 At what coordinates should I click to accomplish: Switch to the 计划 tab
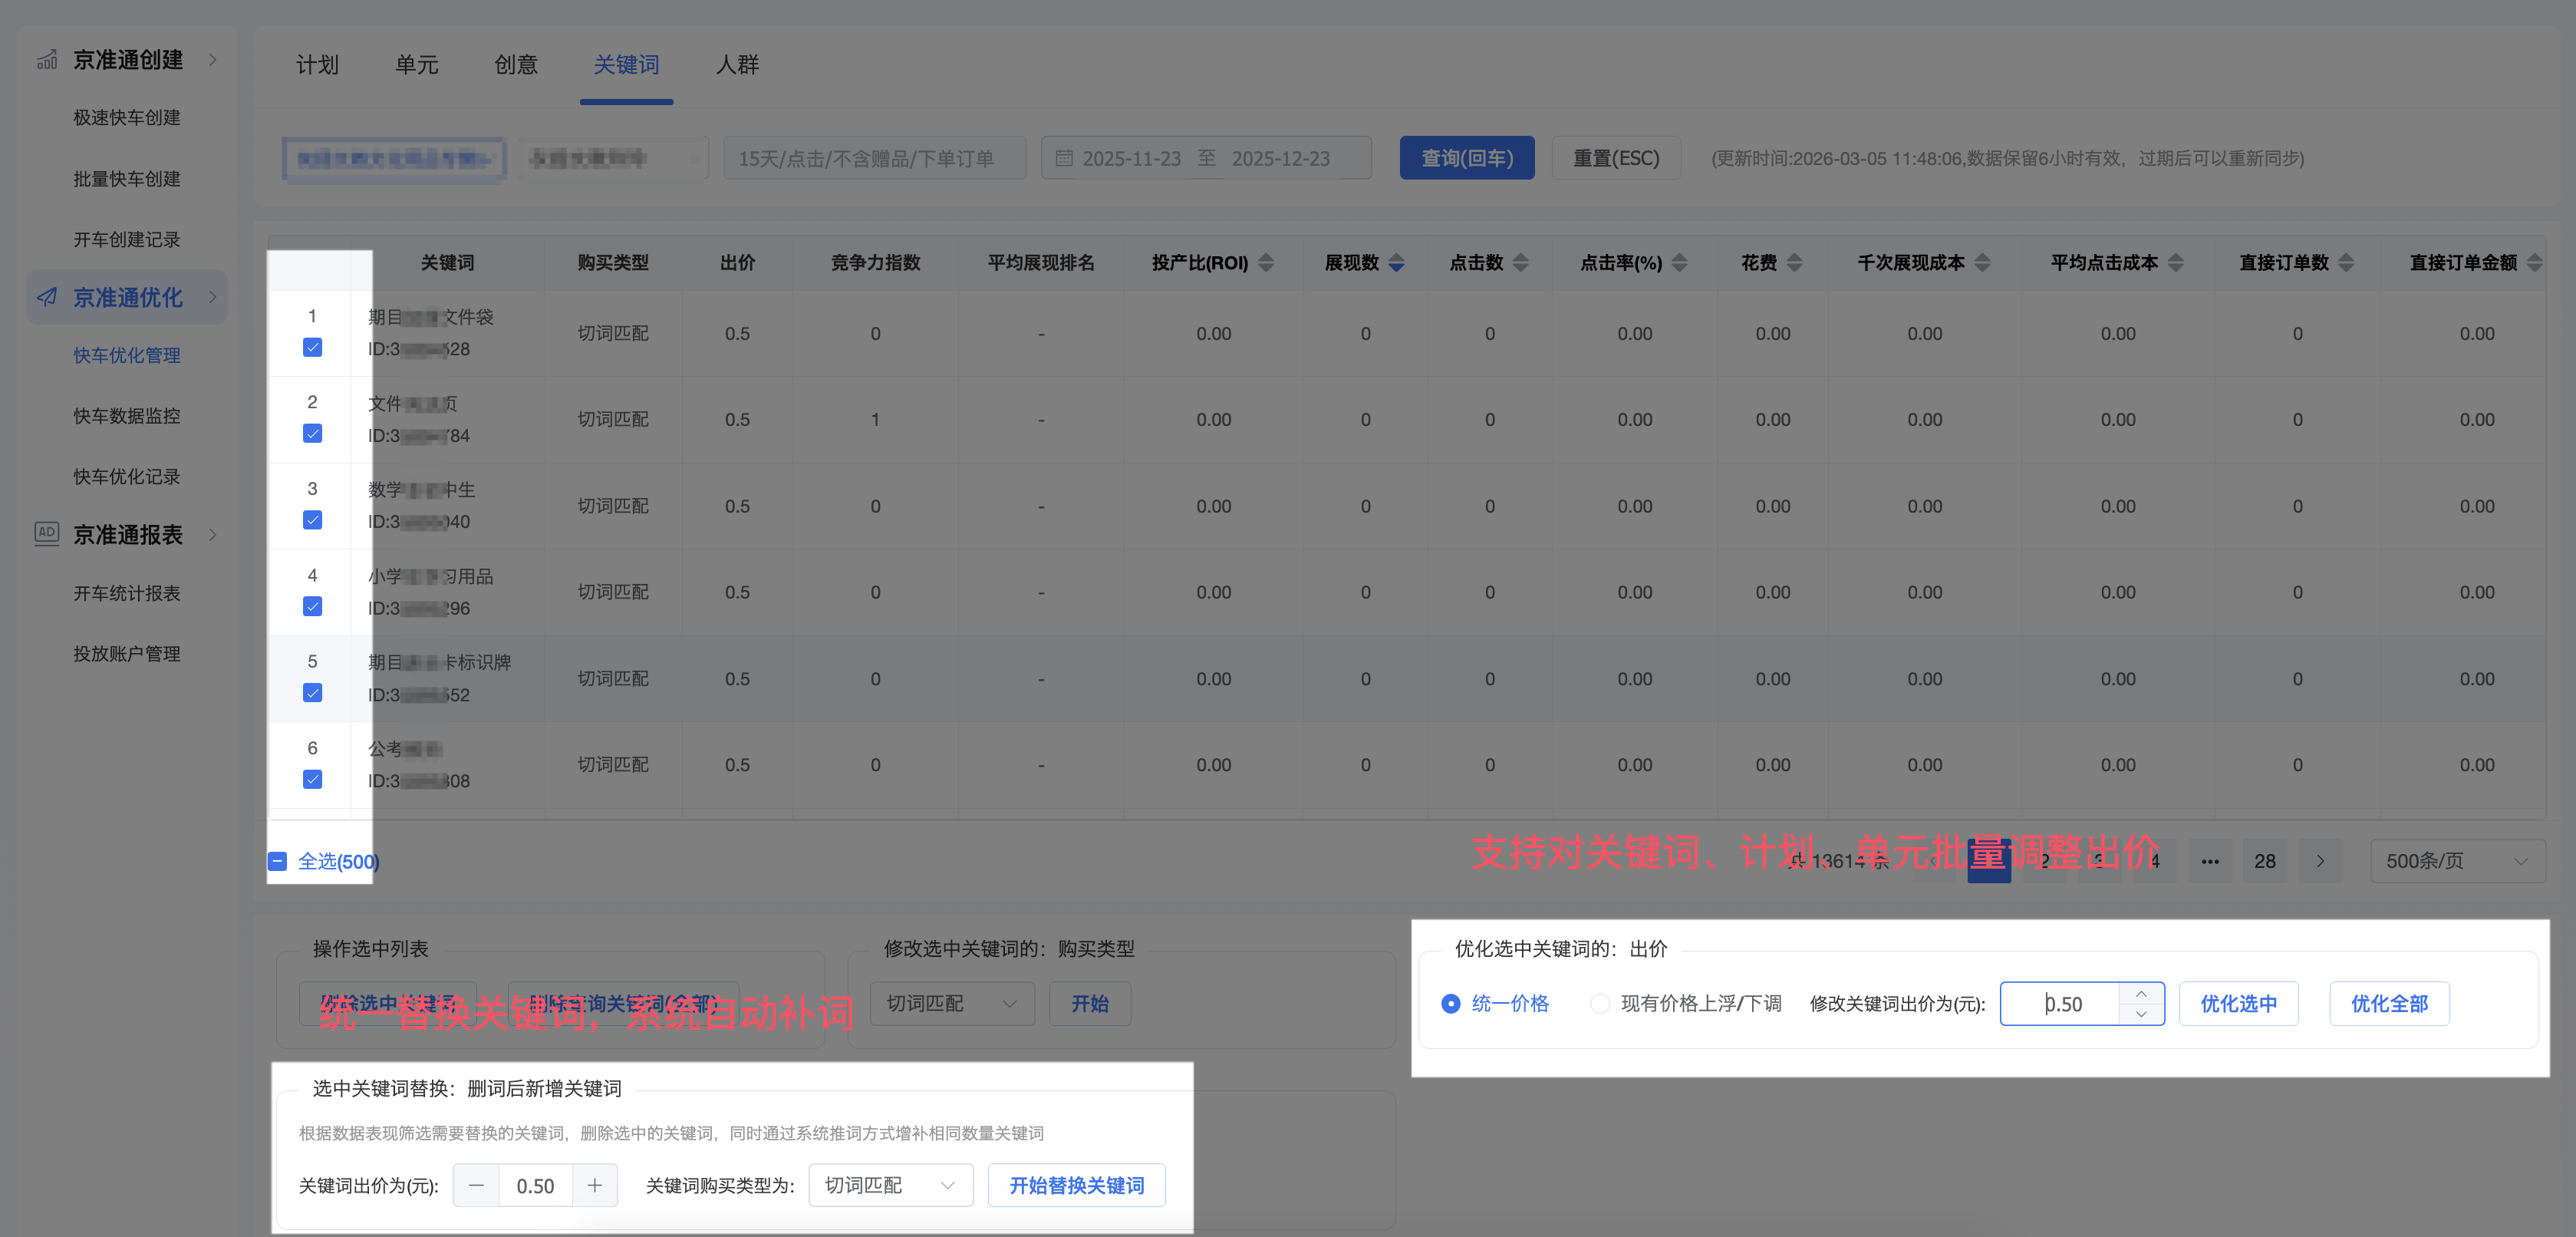point(317,65)
